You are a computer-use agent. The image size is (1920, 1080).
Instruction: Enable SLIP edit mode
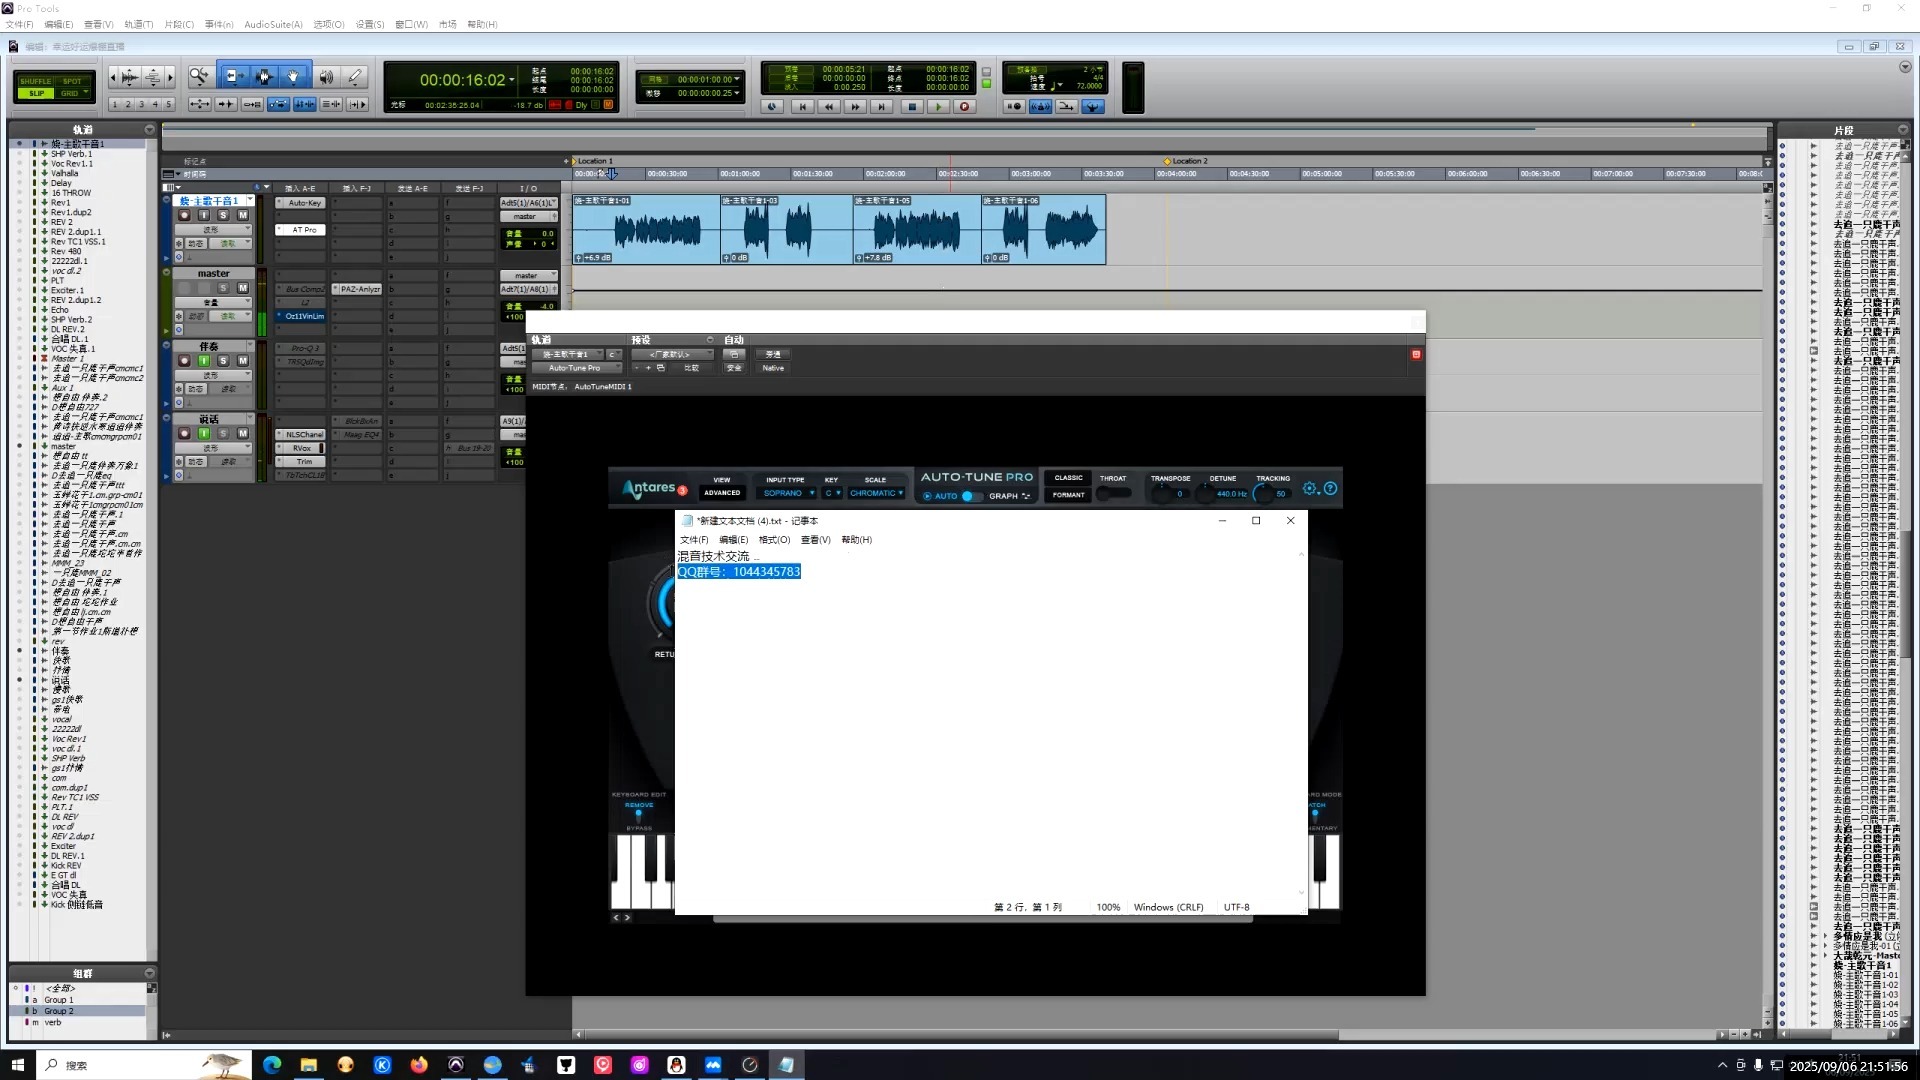click(37, 93)
